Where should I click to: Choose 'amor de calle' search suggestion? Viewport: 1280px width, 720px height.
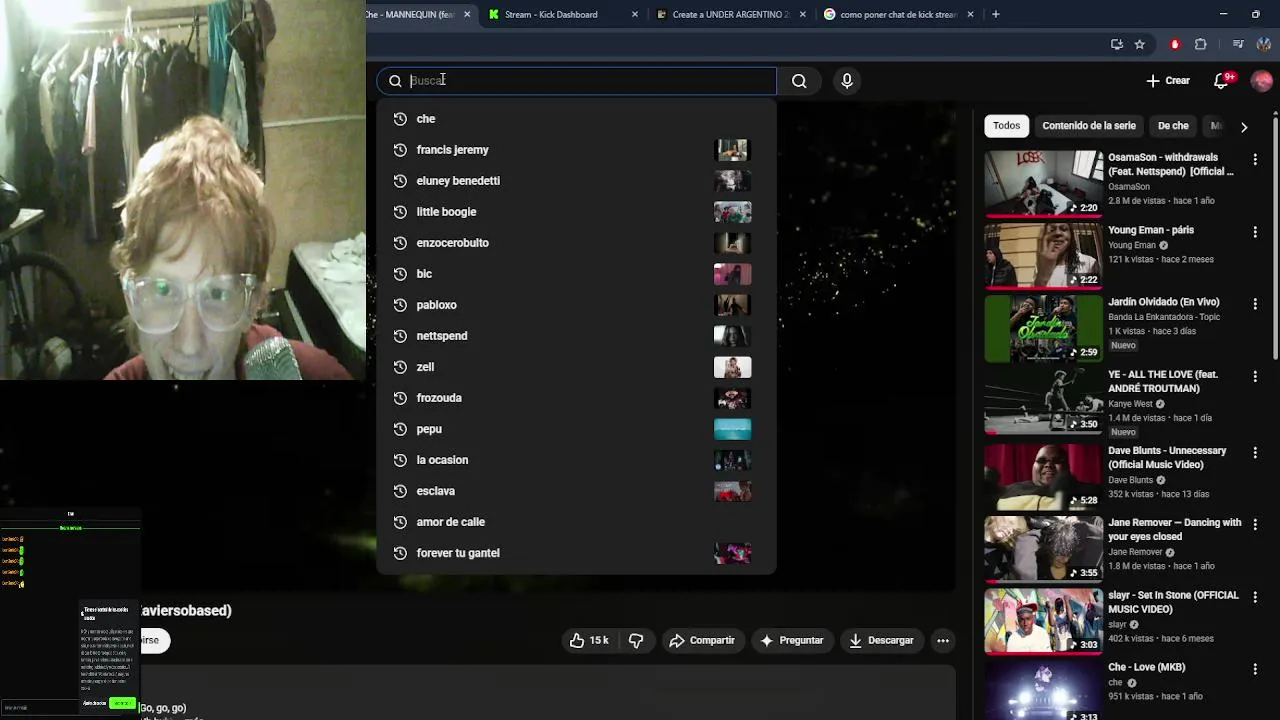(x=576, y=522)
